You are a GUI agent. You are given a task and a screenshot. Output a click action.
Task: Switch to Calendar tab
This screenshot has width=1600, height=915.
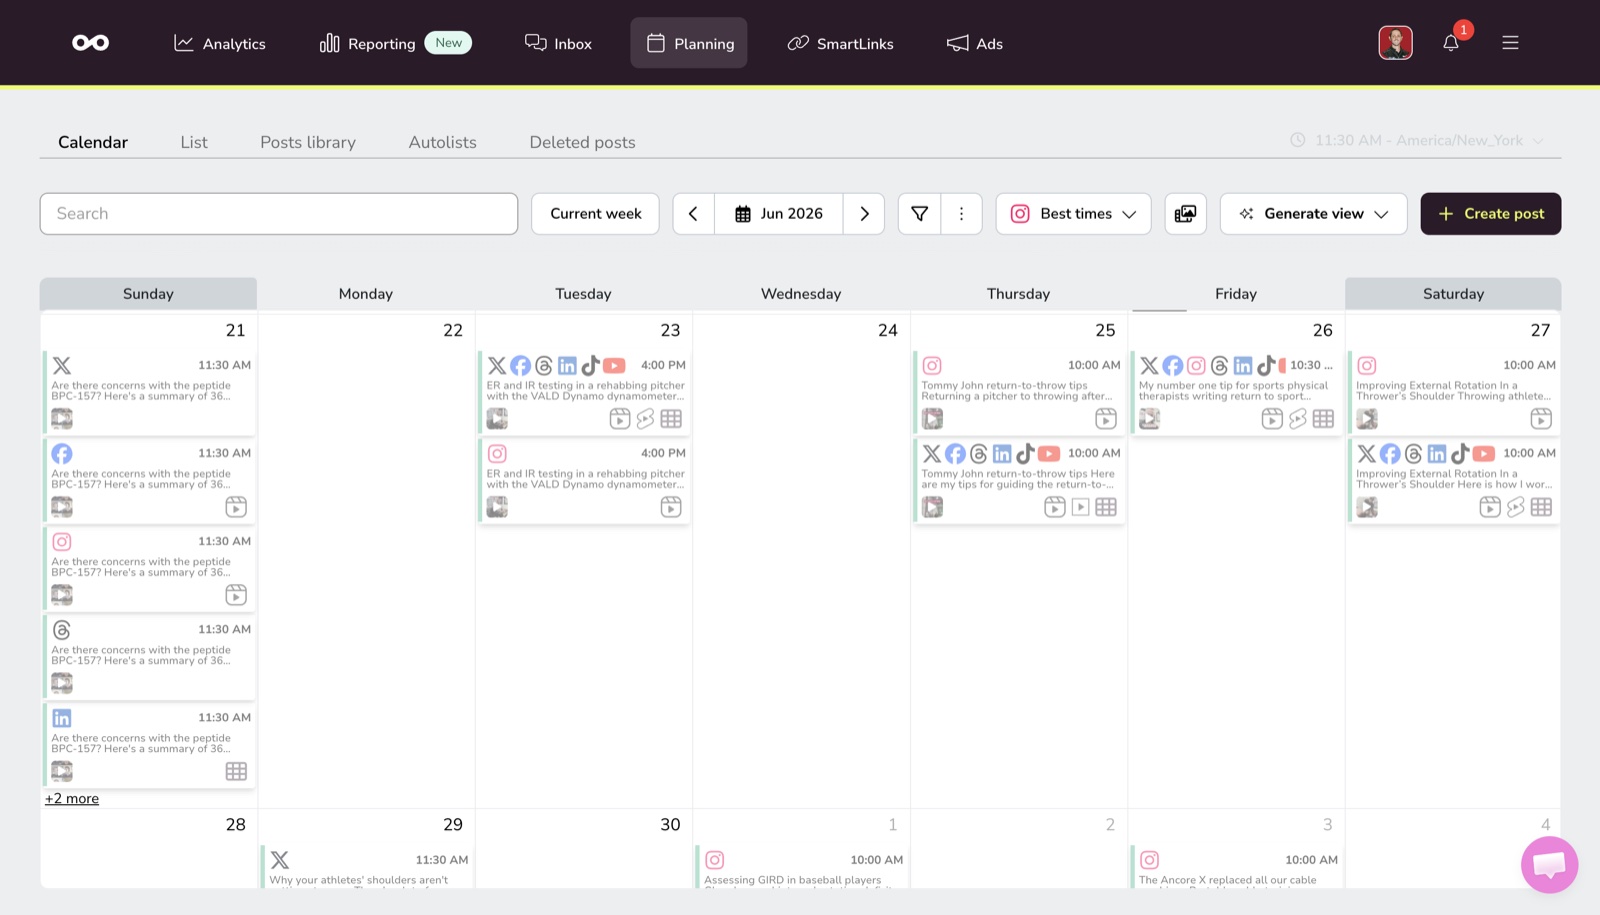(x=93, y=142)
